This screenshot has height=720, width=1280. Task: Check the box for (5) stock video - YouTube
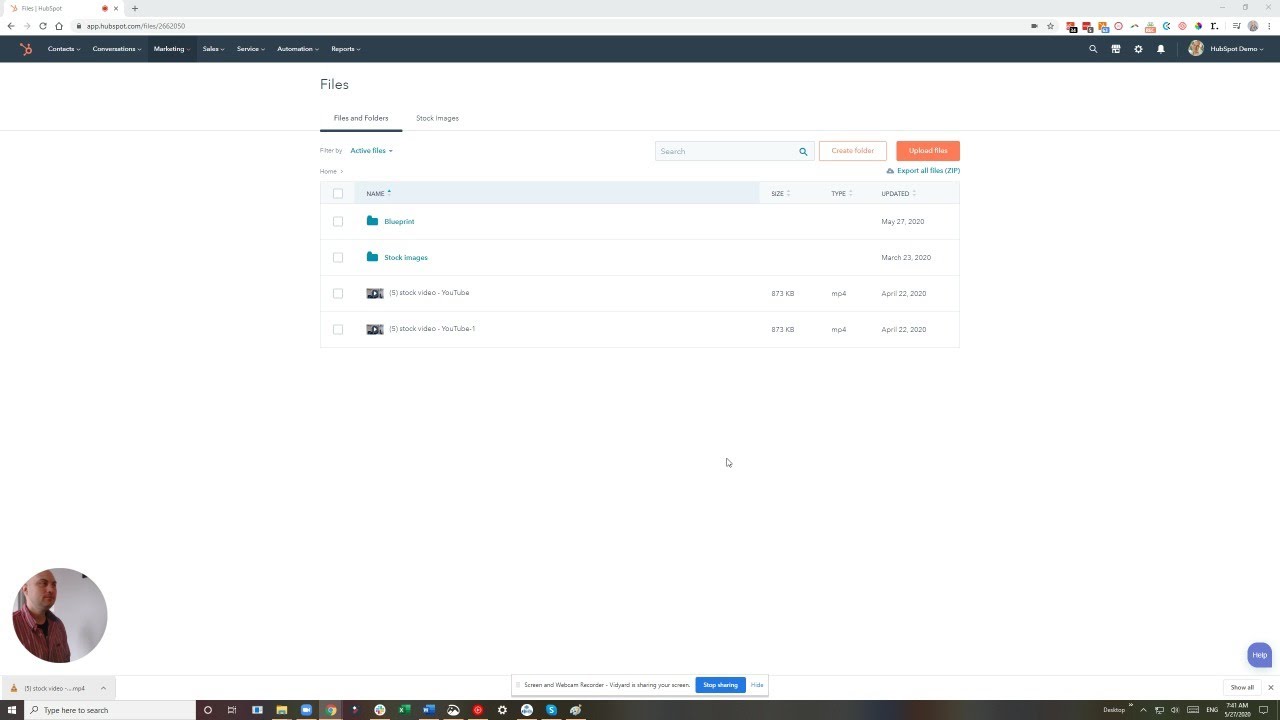(338, 293)
